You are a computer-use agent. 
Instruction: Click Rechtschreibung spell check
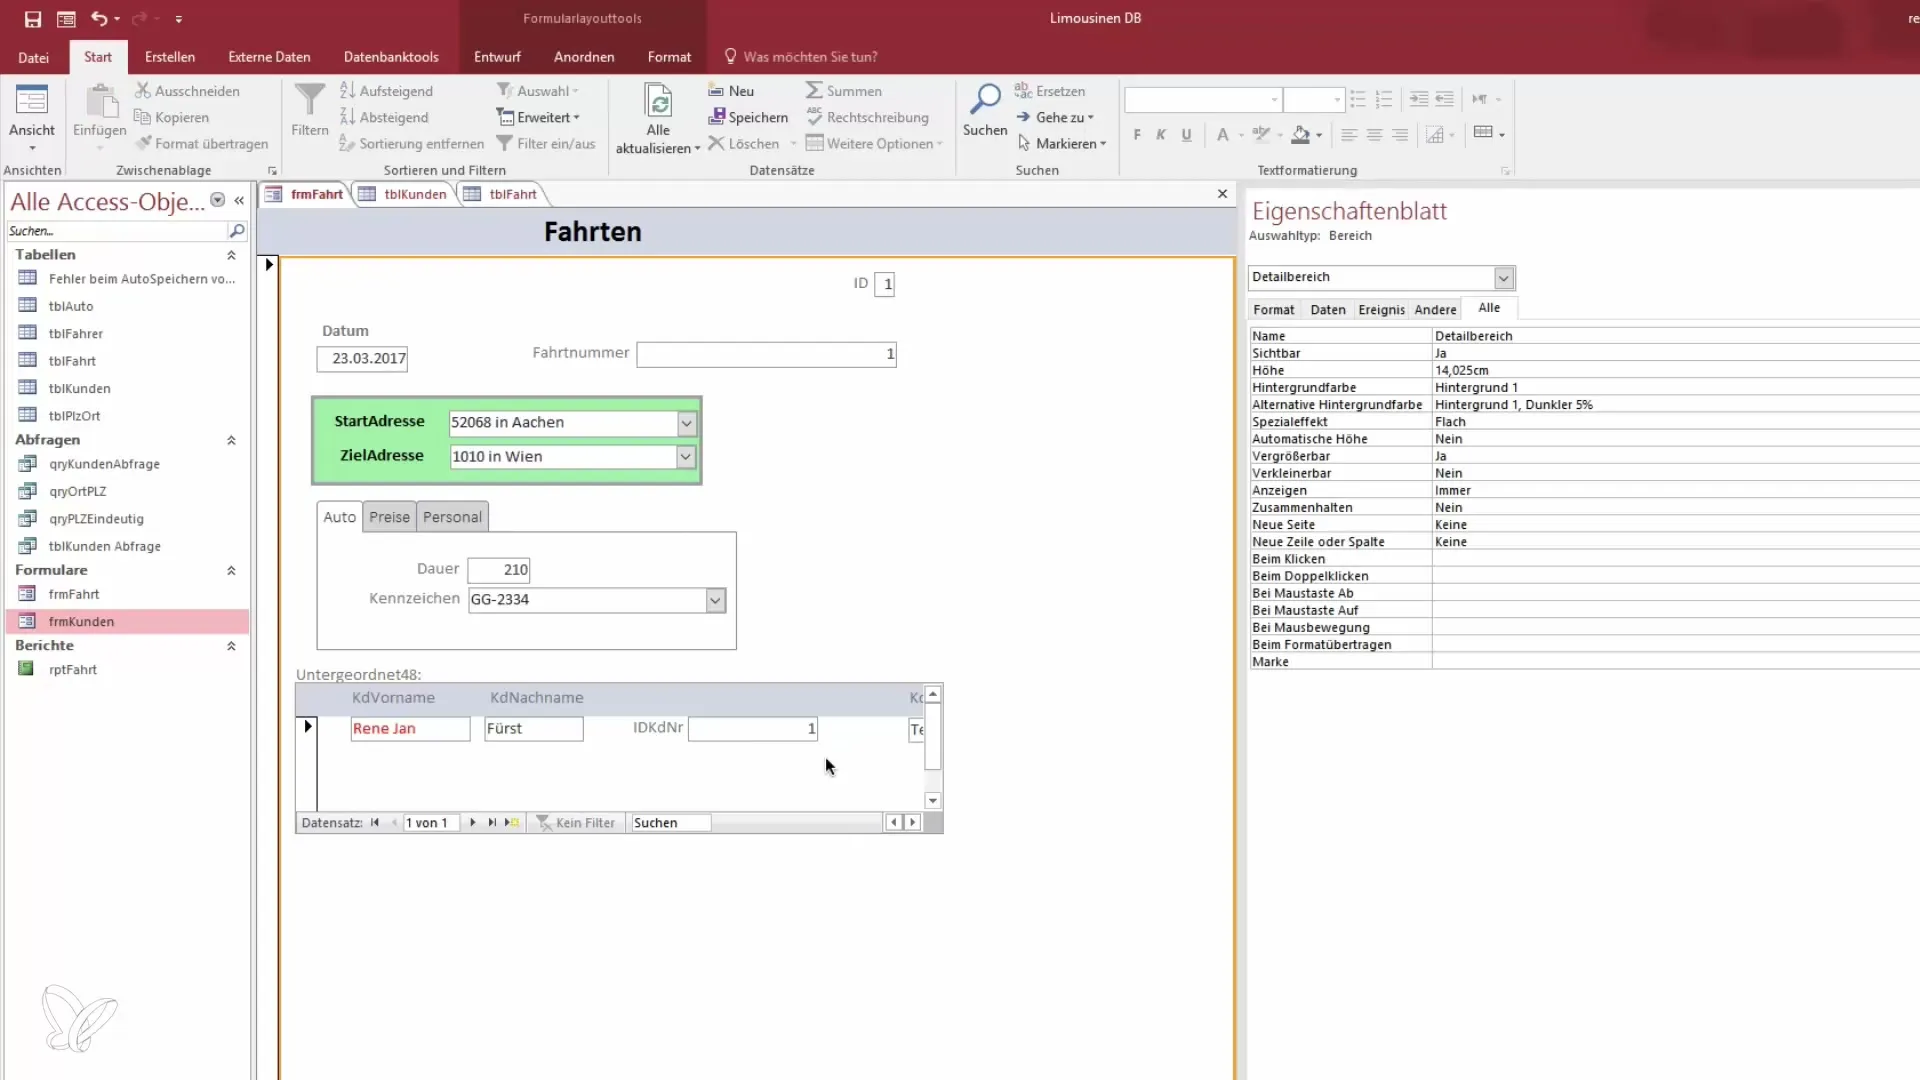[868, 117]
